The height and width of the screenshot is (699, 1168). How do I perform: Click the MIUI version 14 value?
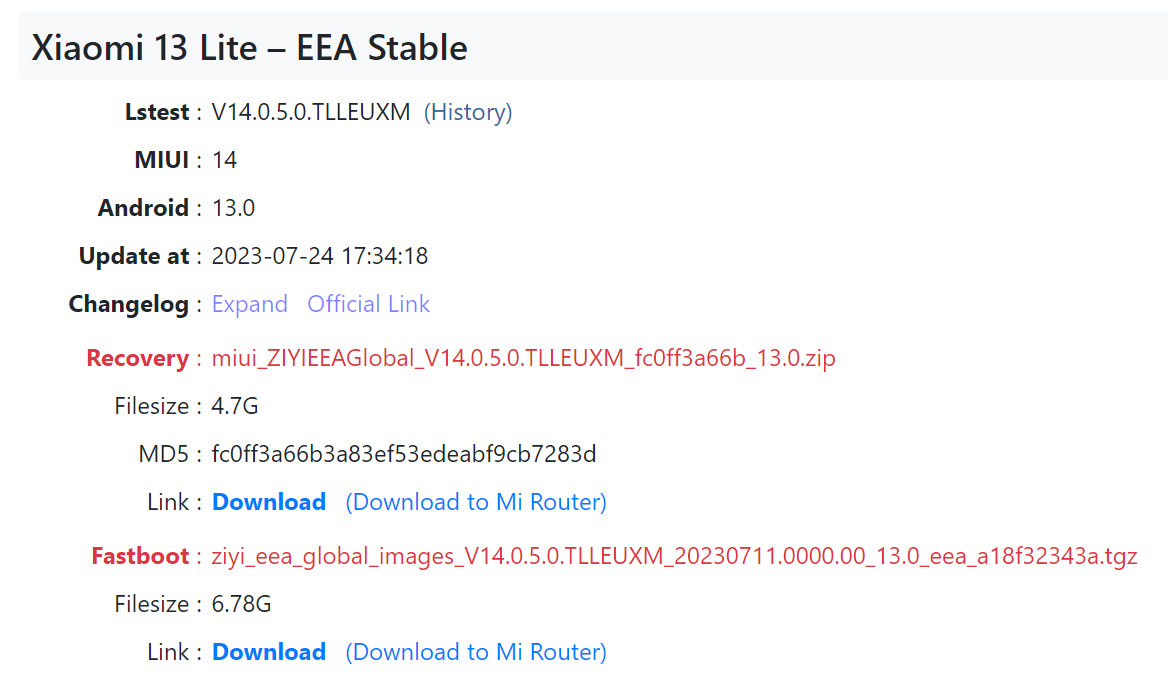(x=224, y=160)
